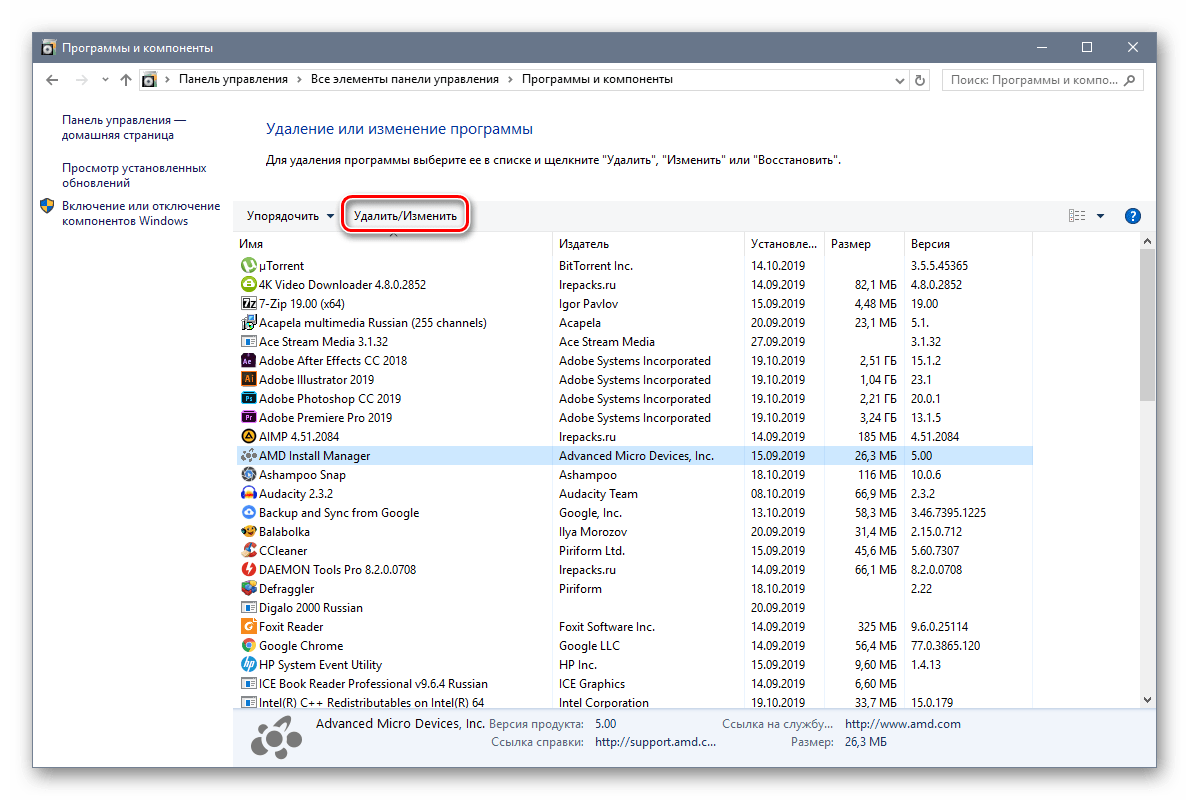The image size is (1189, 800).
Task: Click the http://support.amd.c... help link text
Action: tap(655, 742)
